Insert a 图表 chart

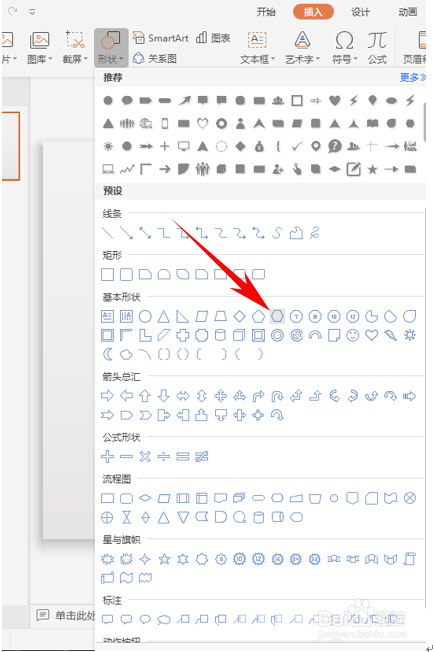click(x=213, y=38)
